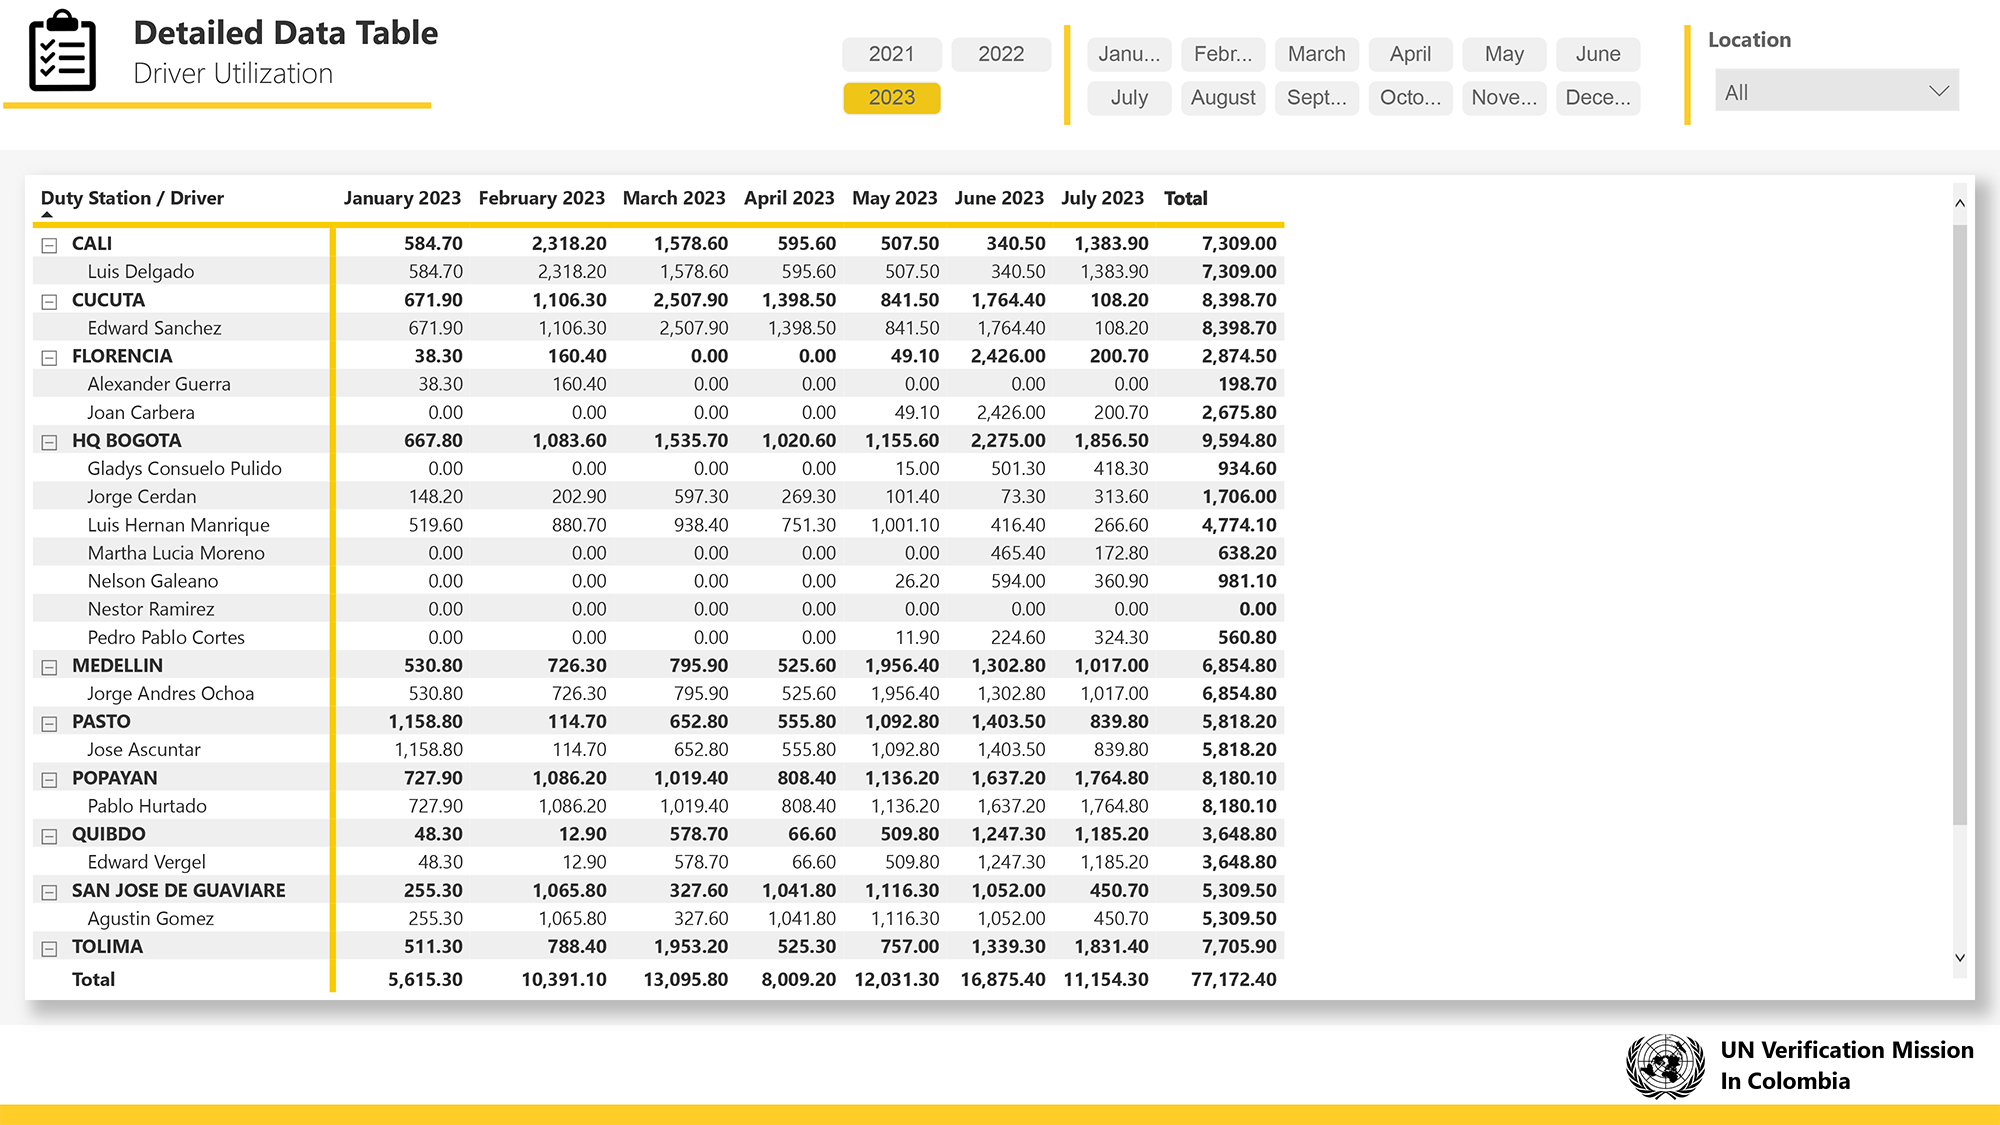Filter by June month button
Viewport: 2000px width, 1125px height.
[1598, 54]
